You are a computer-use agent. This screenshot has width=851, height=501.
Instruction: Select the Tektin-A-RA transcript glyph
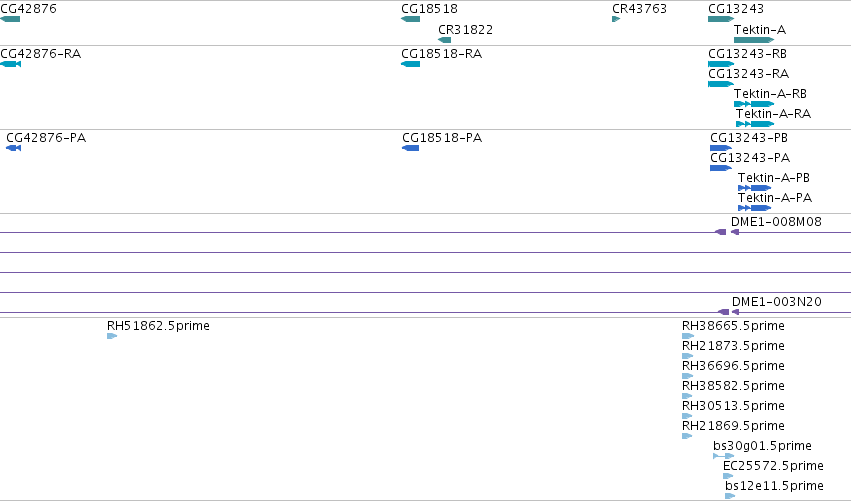(x=755, y=124)
